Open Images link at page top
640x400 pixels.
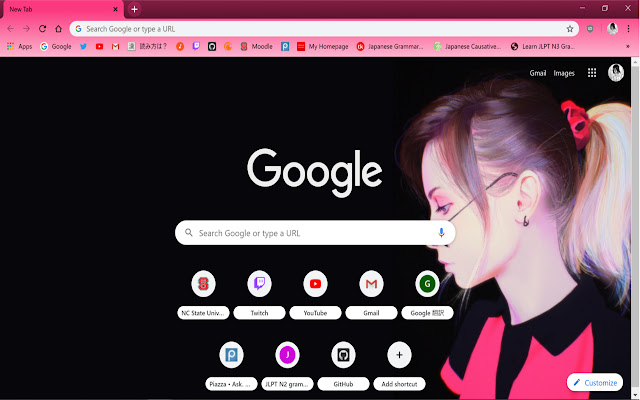click(564, 73)
